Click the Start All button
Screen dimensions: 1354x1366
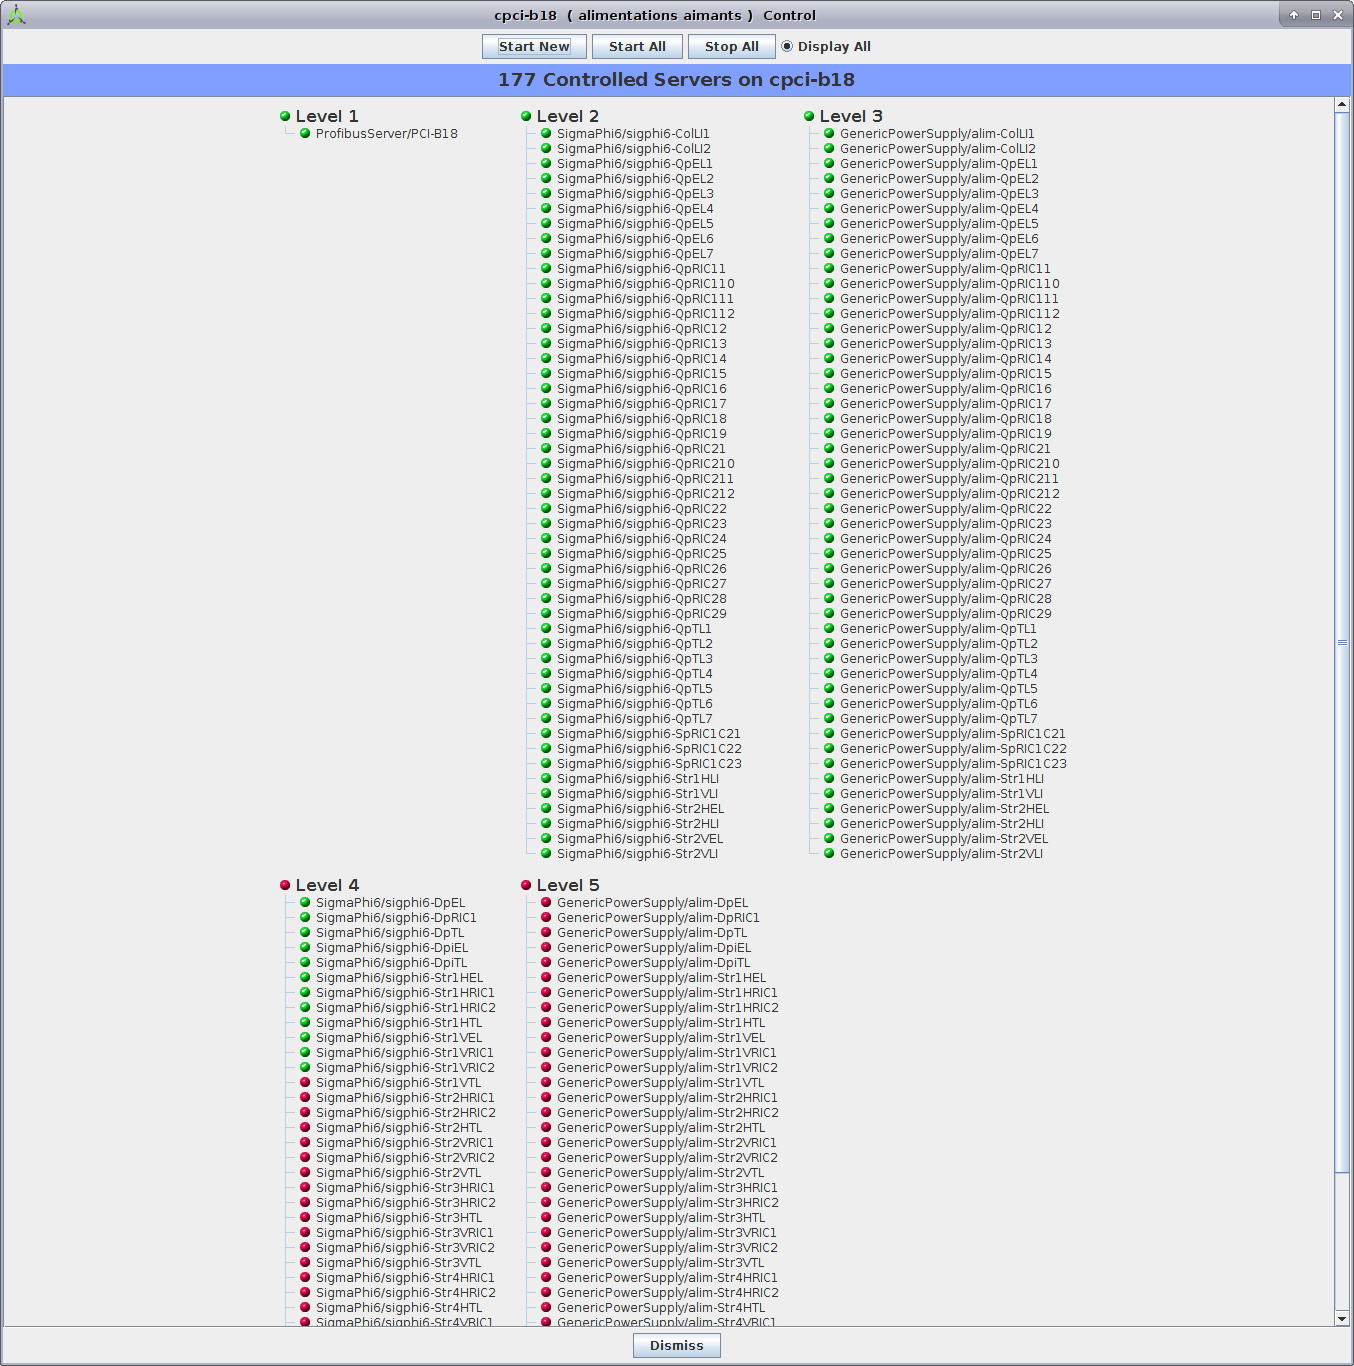point(637,46)
